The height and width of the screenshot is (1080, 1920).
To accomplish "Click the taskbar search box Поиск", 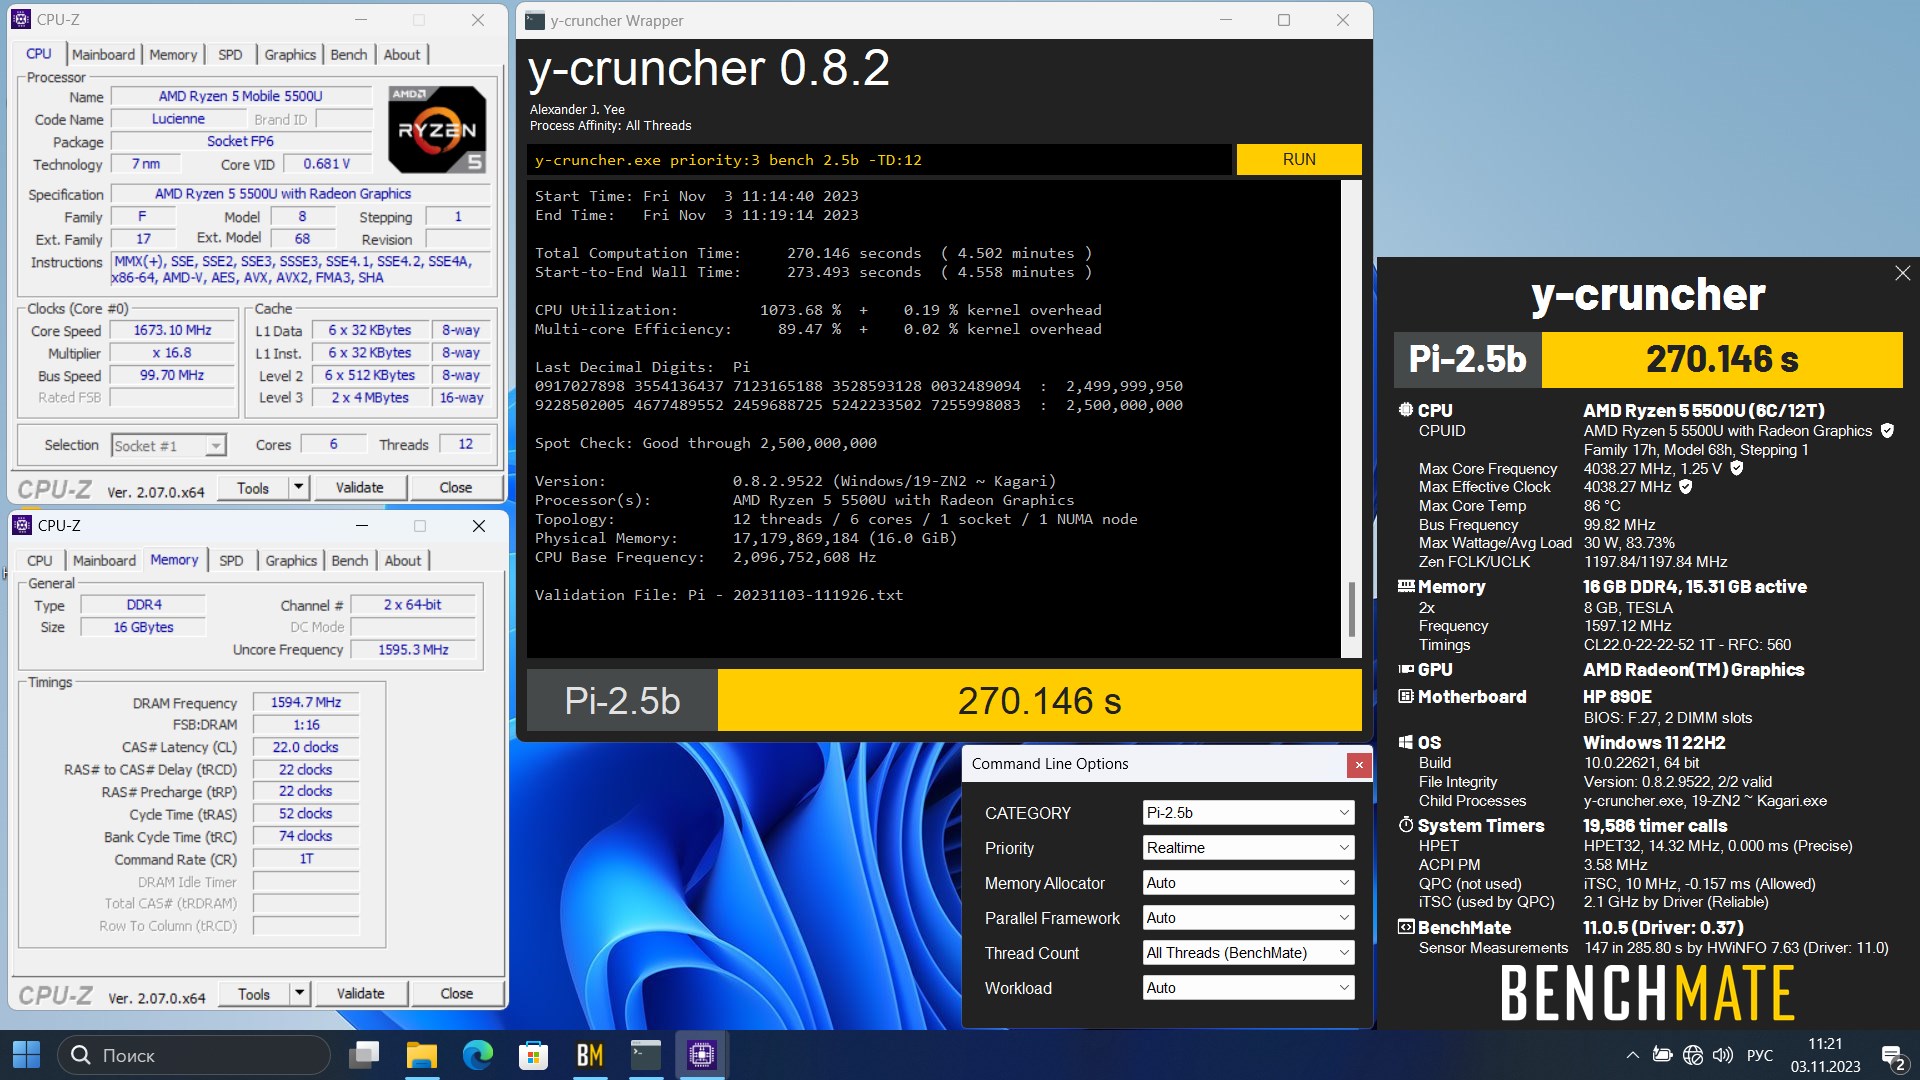I will point(194,1055).
